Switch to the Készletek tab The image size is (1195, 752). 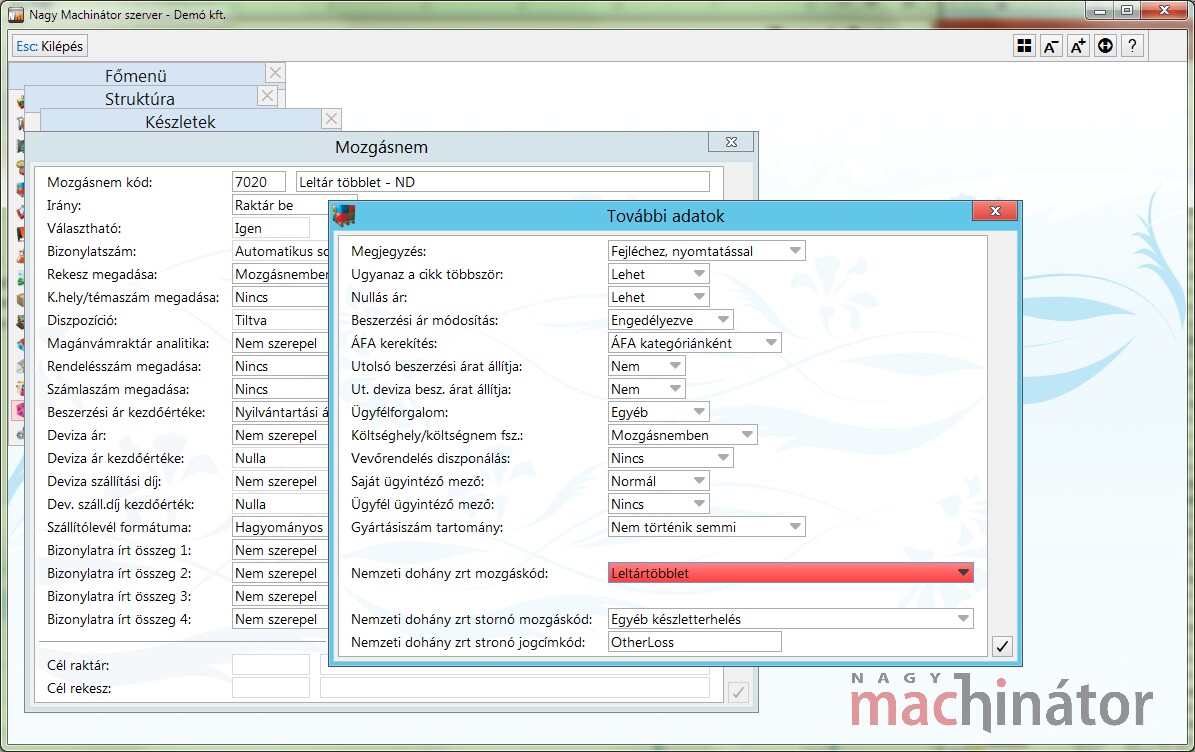[x=181, y=121]
